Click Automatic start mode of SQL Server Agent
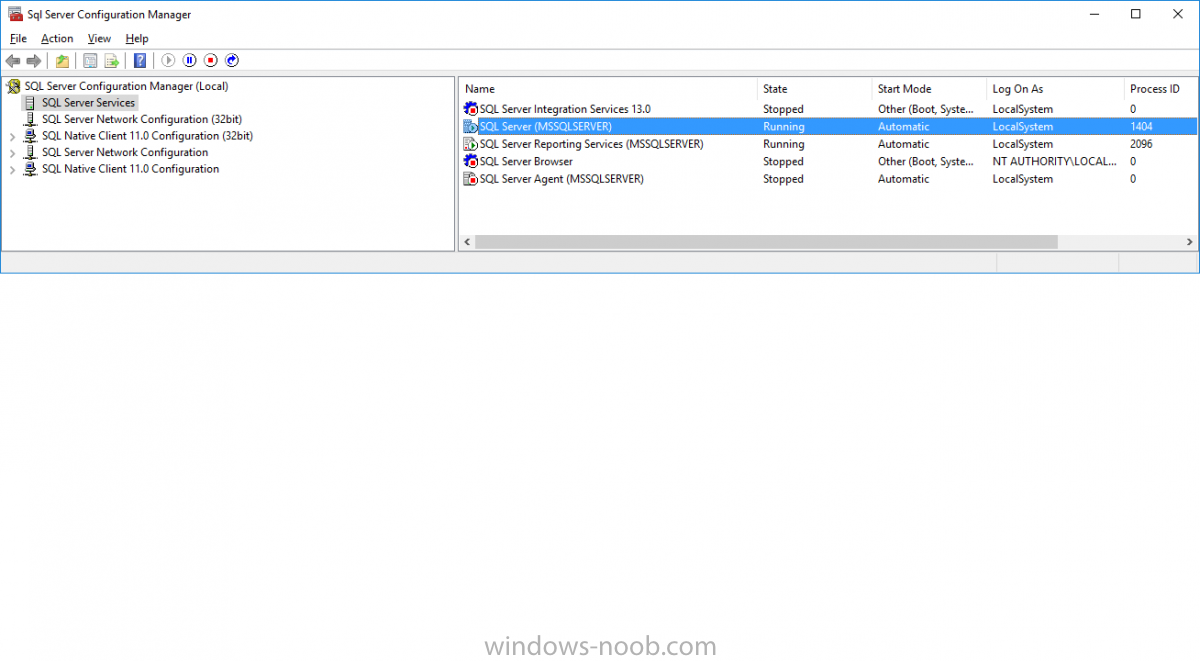Image resolution: width=1200 pixels, height=661 pixels. pyautogui.click(x=903, y=179)
